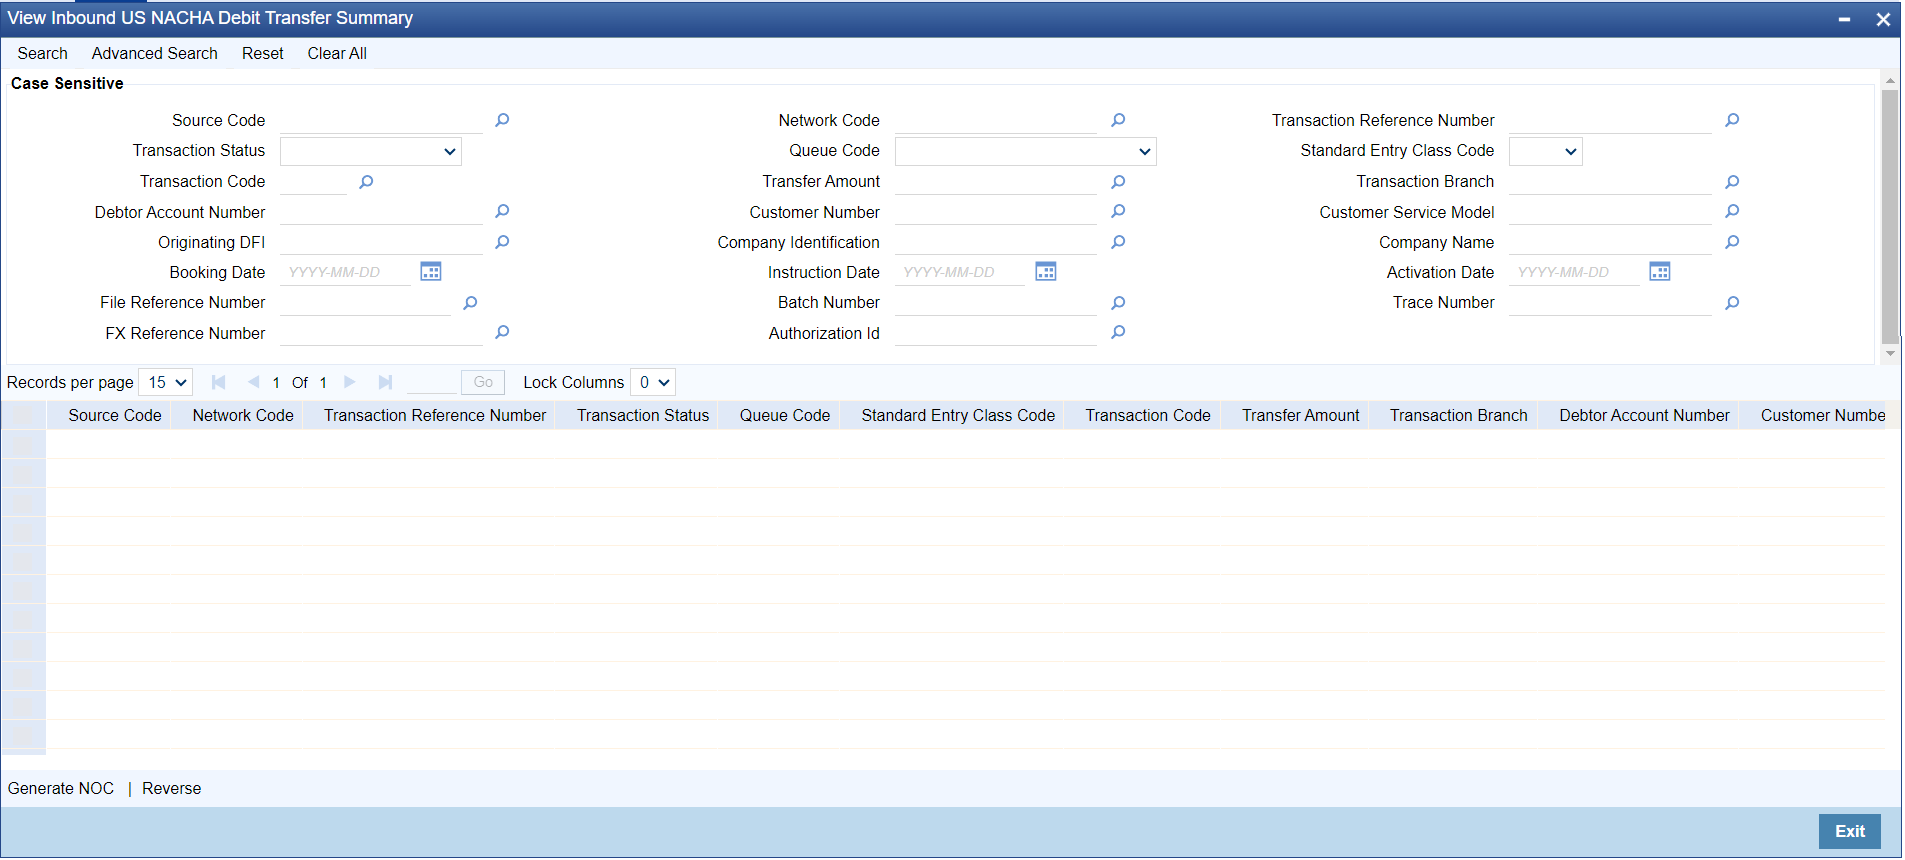Open the Customer Service Model lookup icon

(x=1732, y=211)
